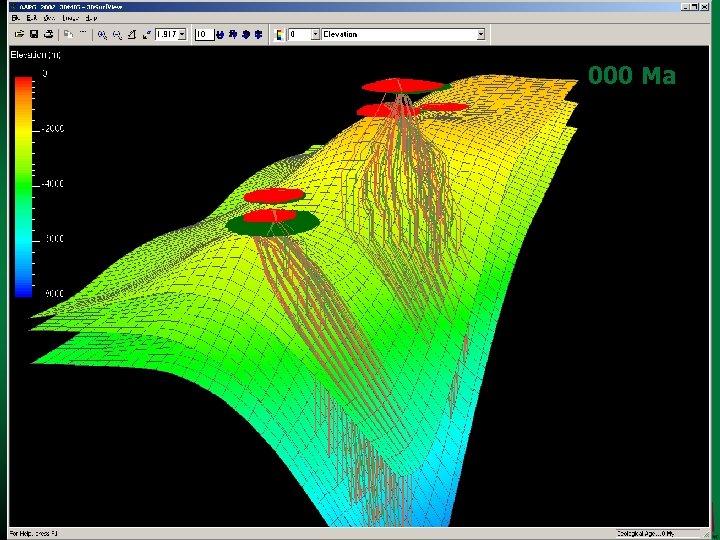Viewport: 720px width, 540px height.
Task: Select the Zoom In magnifier tool
Action: (103, 34)
